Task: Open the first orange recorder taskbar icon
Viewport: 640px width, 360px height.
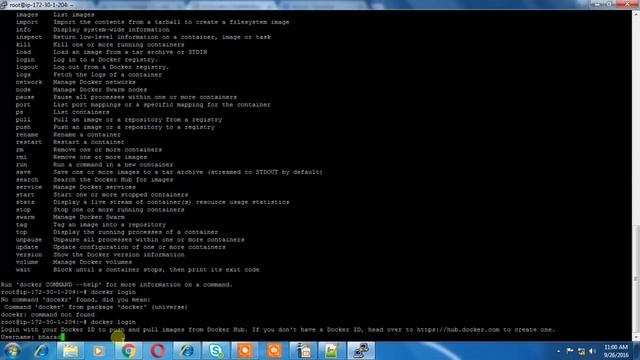Action: click(245, 351)
